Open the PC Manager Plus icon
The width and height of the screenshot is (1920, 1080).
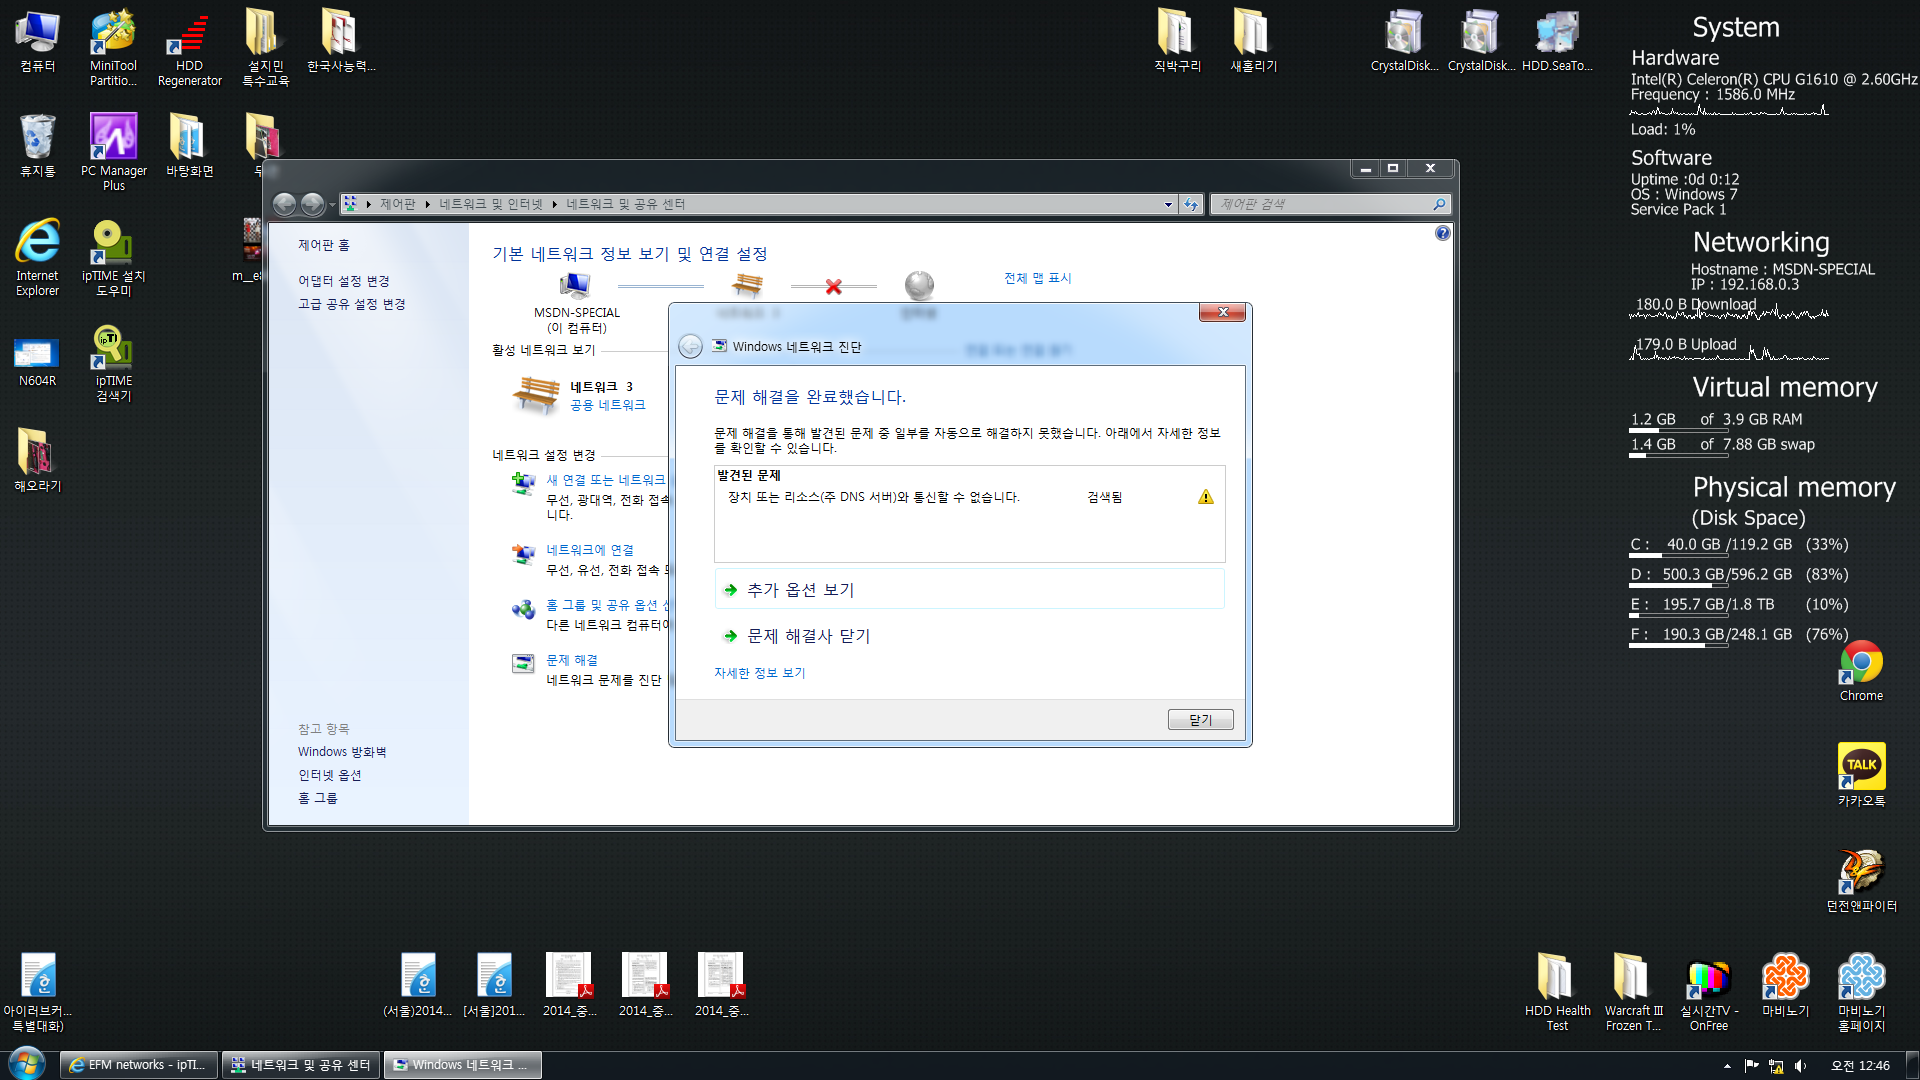[113, 152]
